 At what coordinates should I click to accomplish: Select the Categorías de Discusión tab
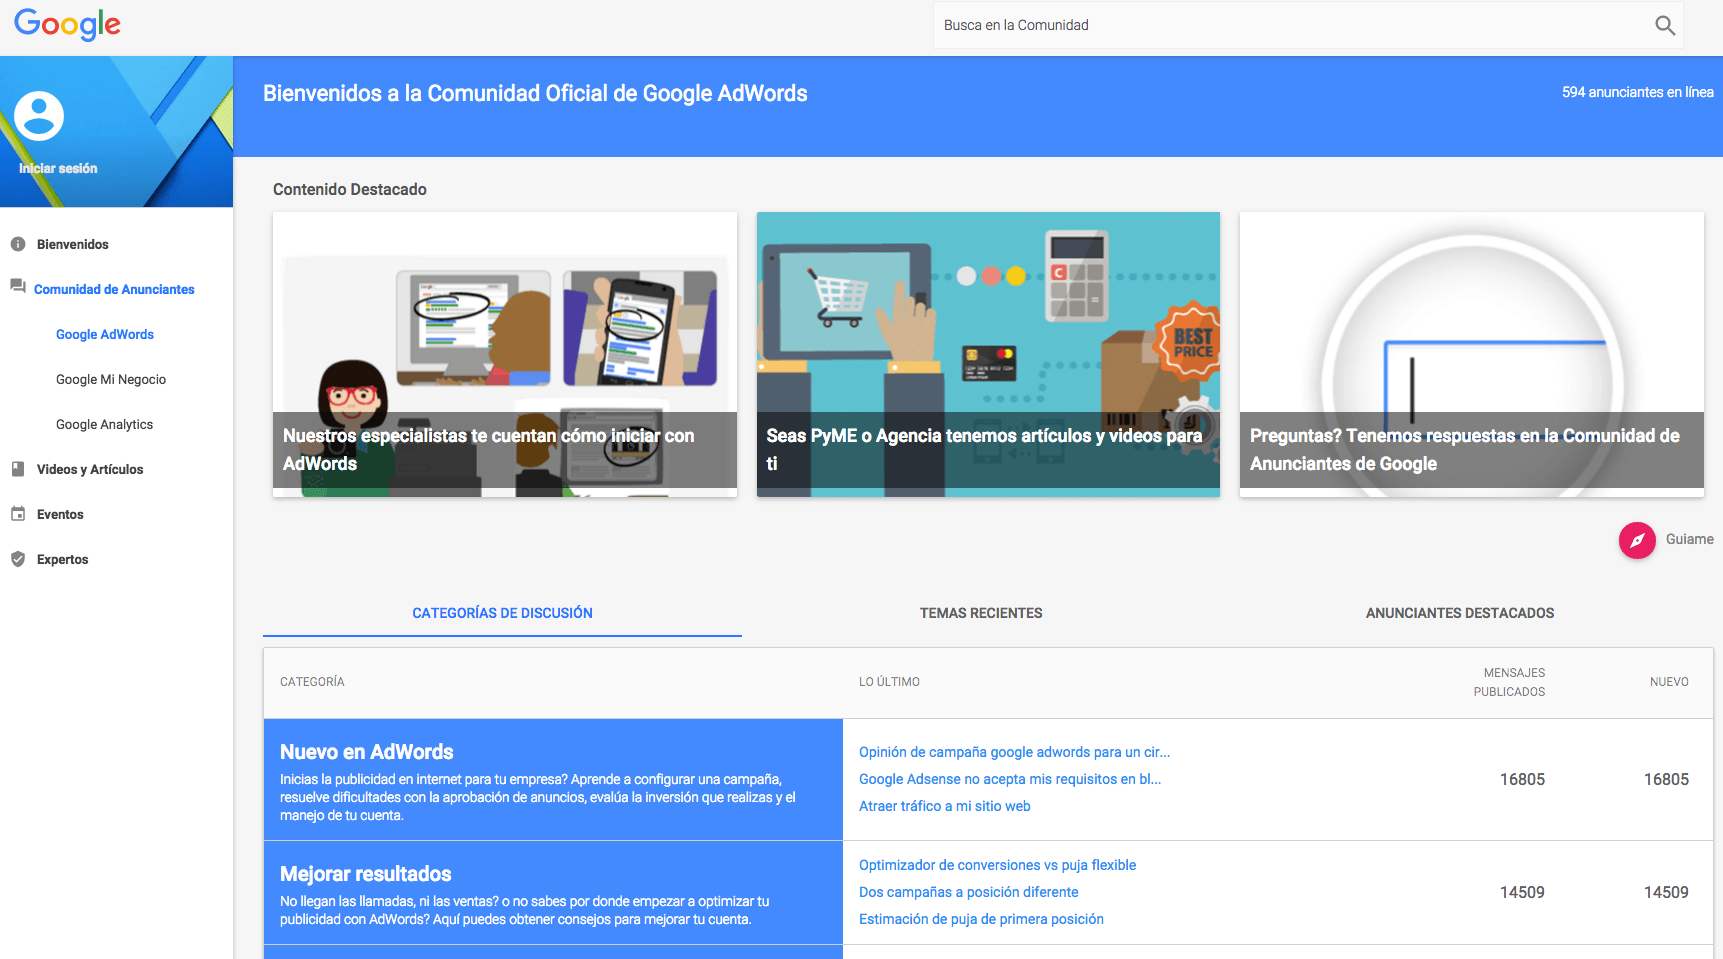coord(502,613)
